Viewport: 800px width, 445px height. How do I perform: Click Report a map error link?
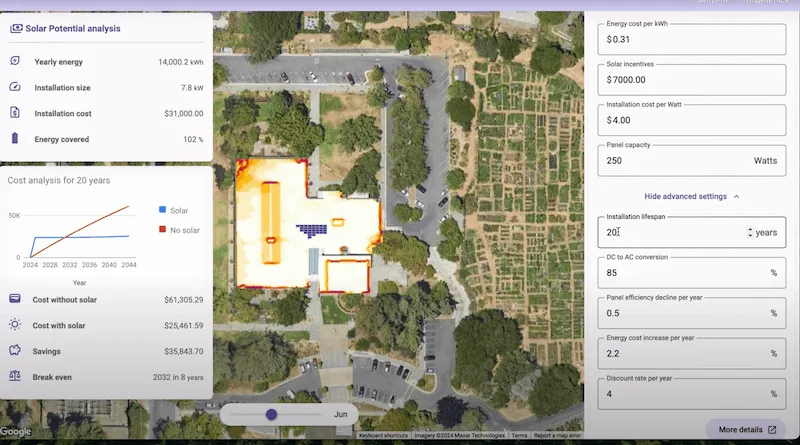click(x=557, y=435)
